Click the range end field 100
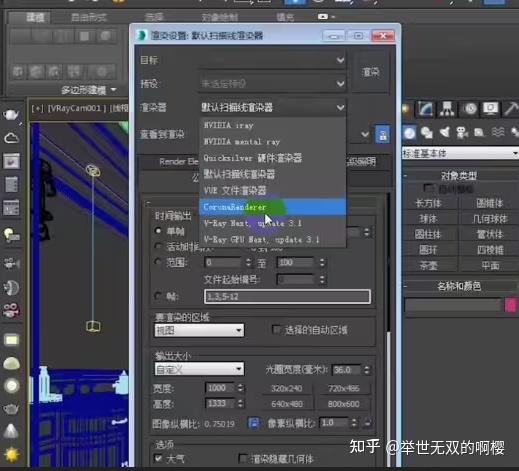This screenshot has height=471, width=519. coord(296,262)
